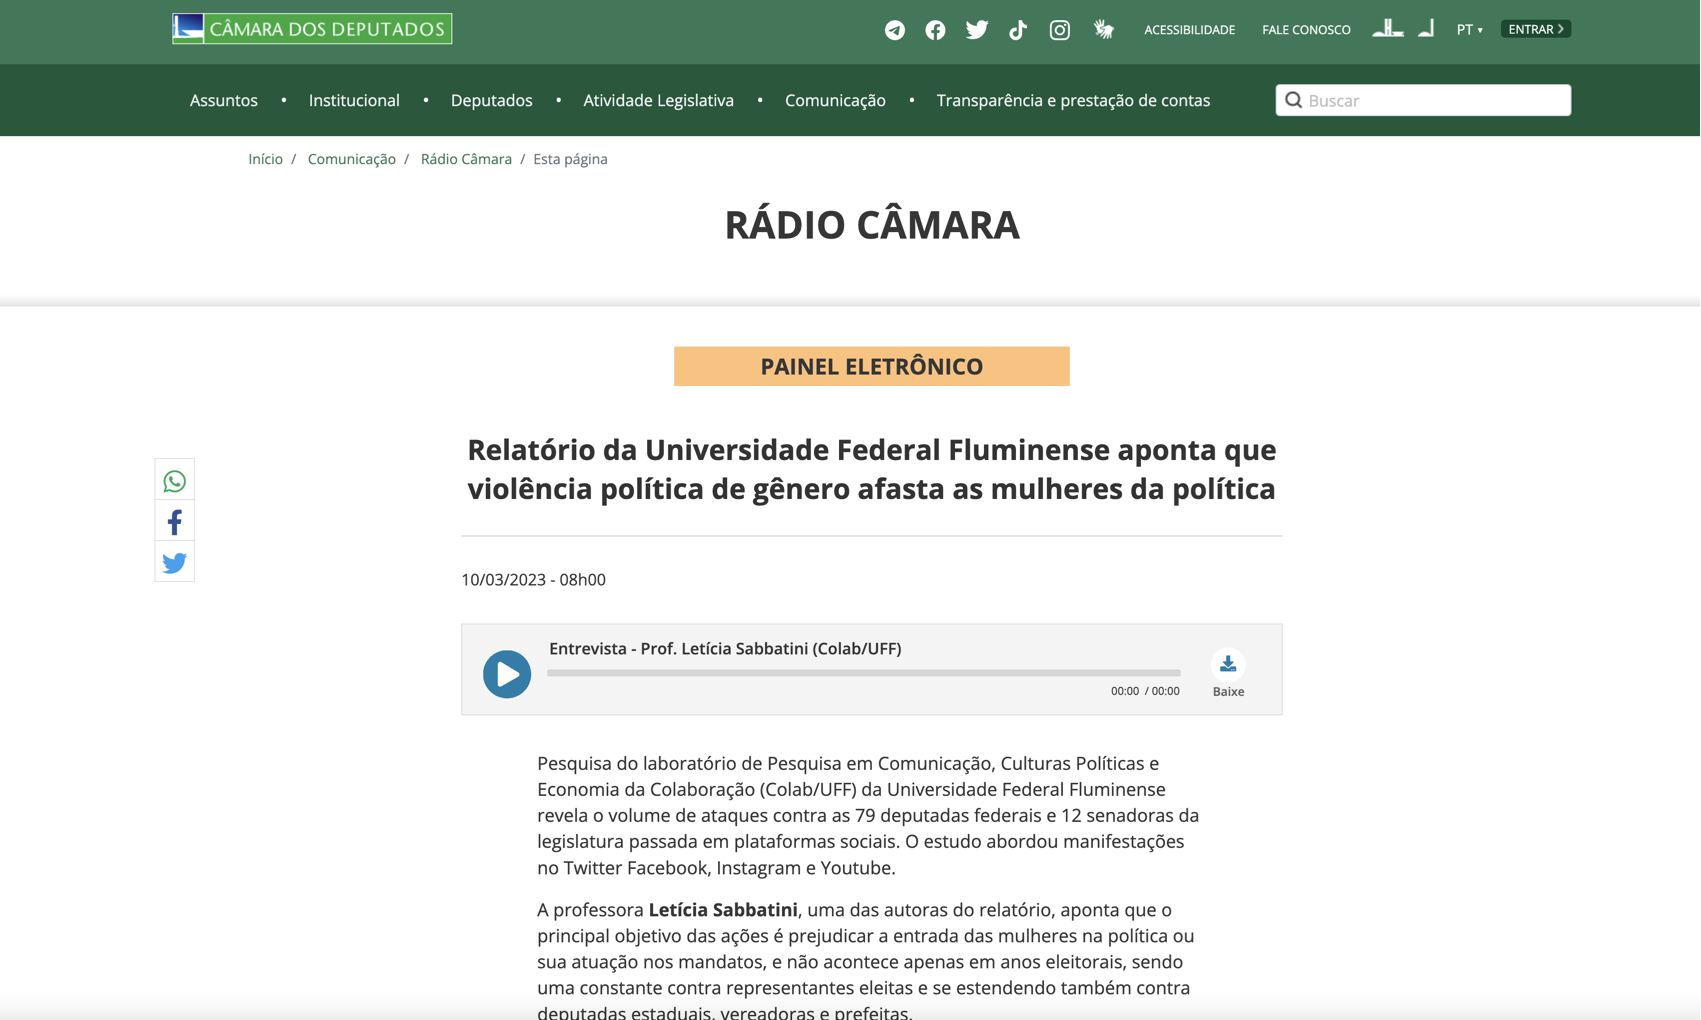Click the audio title Entrevista - Prof. Letícia Sabbatini
Screen dimensions: 1701x1020
(725, 648)
